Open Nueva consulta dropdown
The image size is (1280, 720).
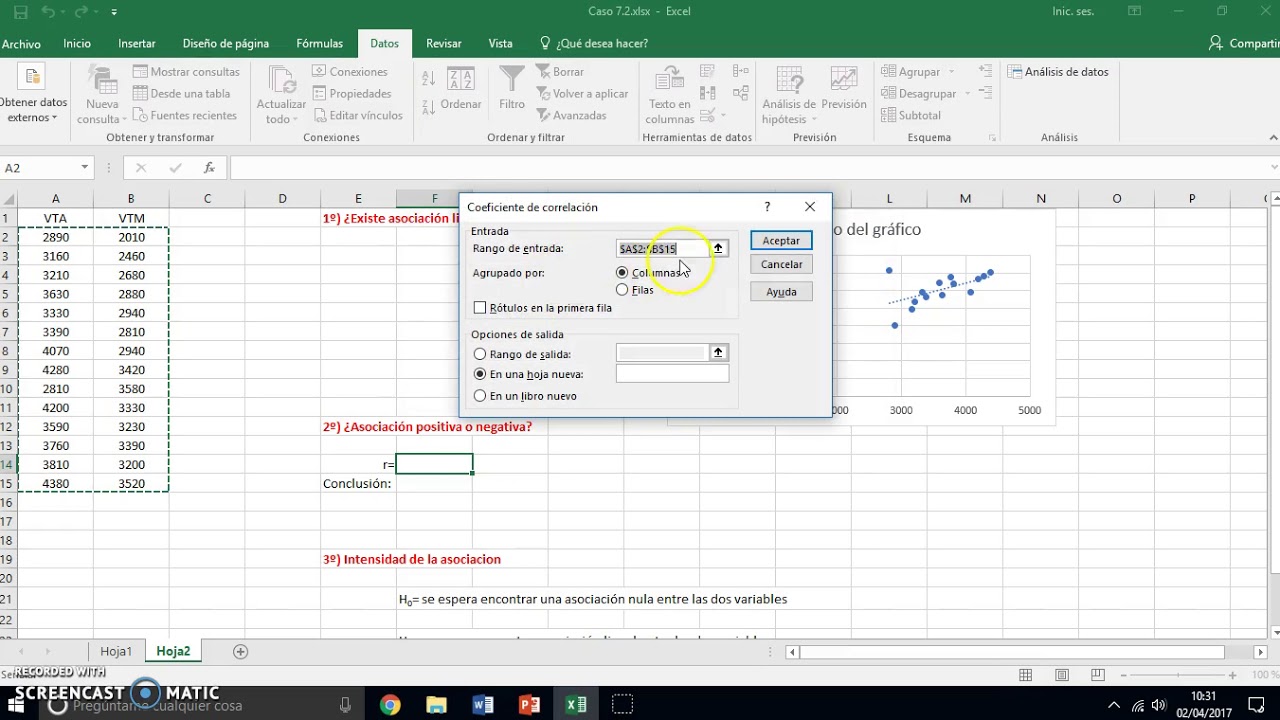pyautogui.click(x=102, y=96)
